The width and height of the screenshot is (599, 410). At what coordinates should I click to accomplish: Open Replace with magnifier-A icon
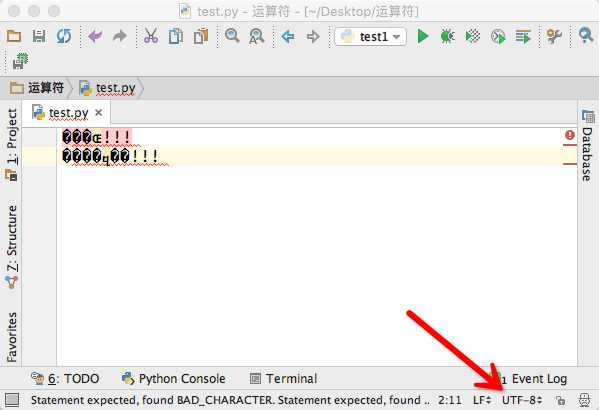[x=256, y=37]
